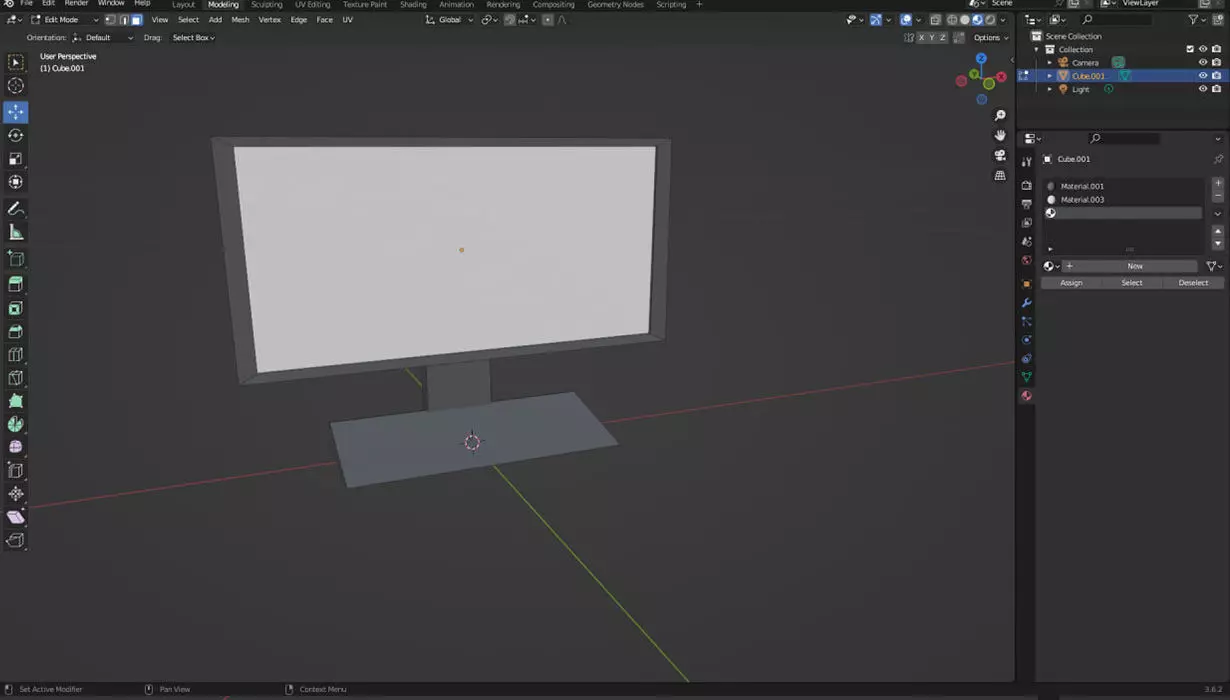The height and width of the screenshot is (700, 1230).
Task: Choose the Measure tool
Action: coord(16,232)
